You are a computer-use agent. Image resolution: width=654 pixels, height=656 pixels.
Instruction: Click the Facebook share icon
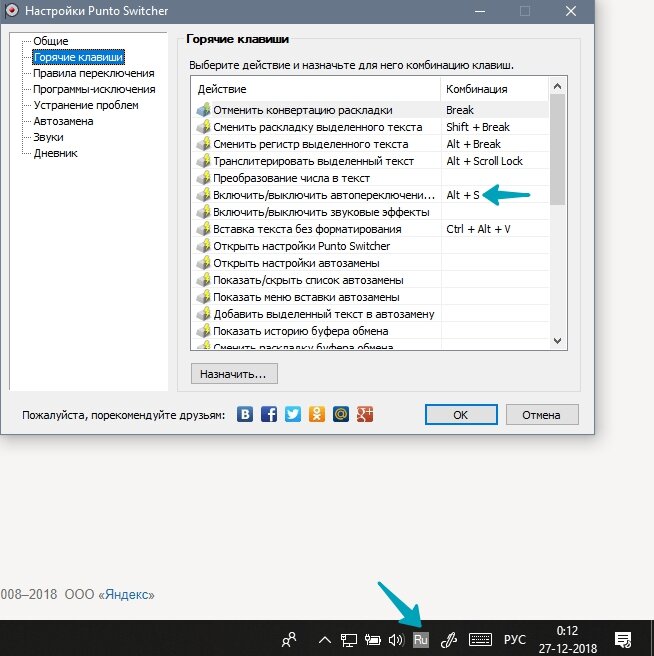coord(269,415)
